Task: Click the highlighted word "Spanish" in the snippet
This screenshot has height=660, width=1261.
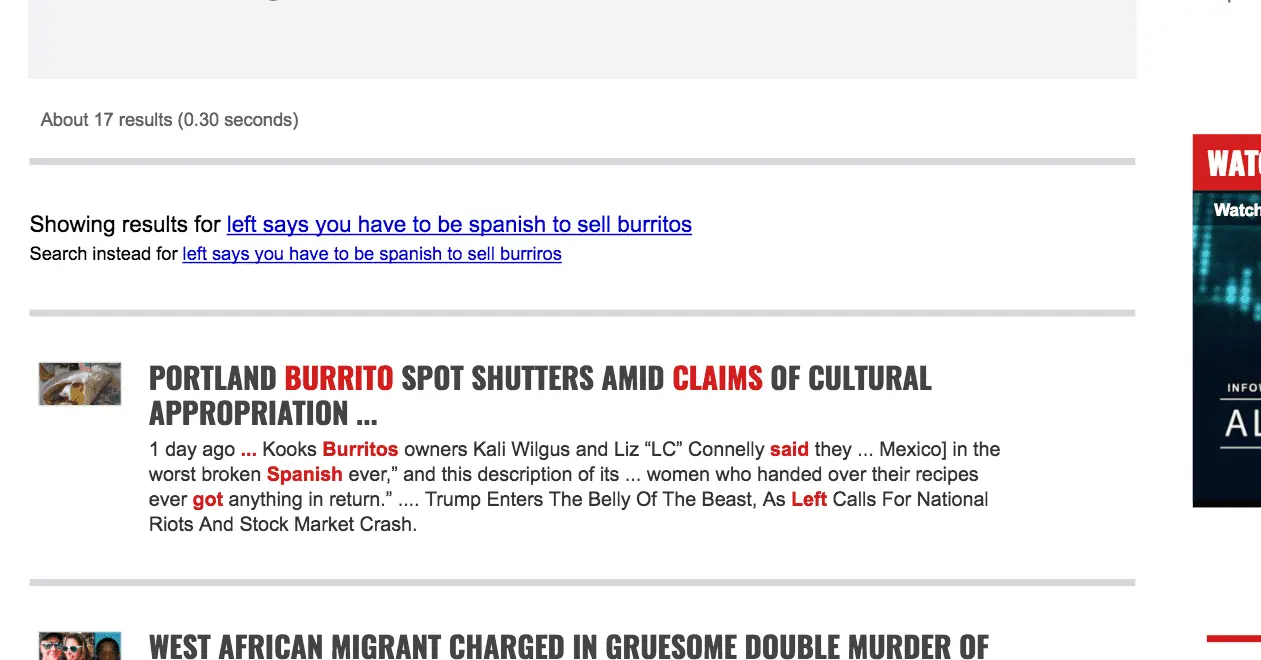Action: click(304, 474)
